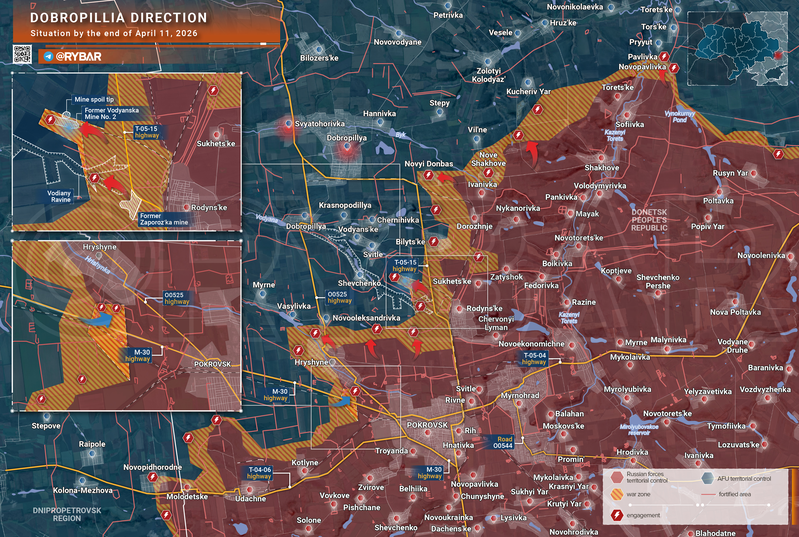The height and width of the screenshot is (537, 799).
Task: Click the Novooleksandrivka label
Action: tap(366, 318)
